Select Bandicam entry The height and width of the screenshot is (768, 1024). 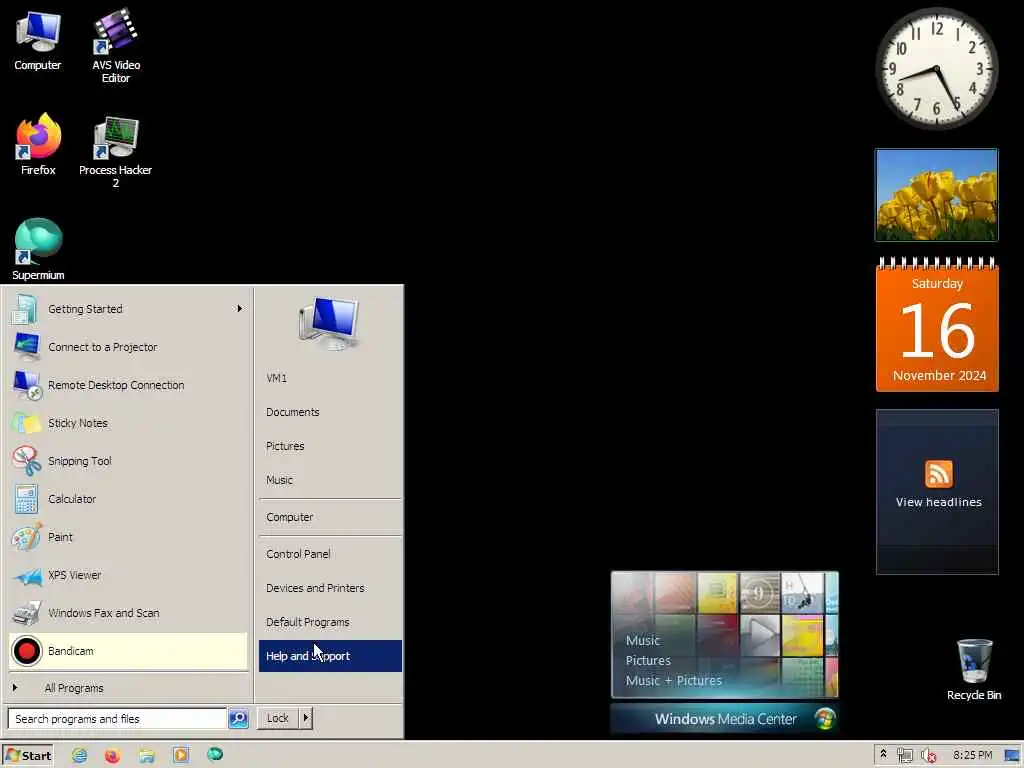(129, 651)
